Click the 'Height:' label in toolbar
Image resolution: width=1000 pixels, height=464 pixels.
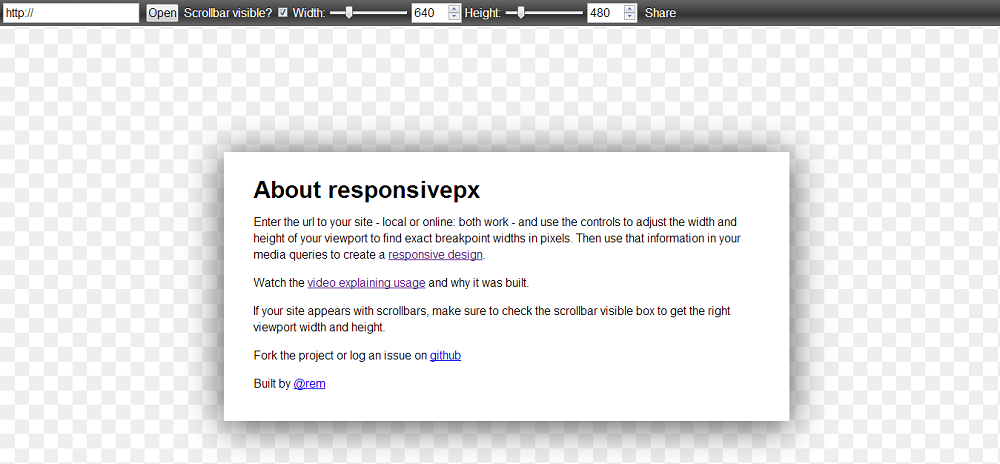pos(483,13)
